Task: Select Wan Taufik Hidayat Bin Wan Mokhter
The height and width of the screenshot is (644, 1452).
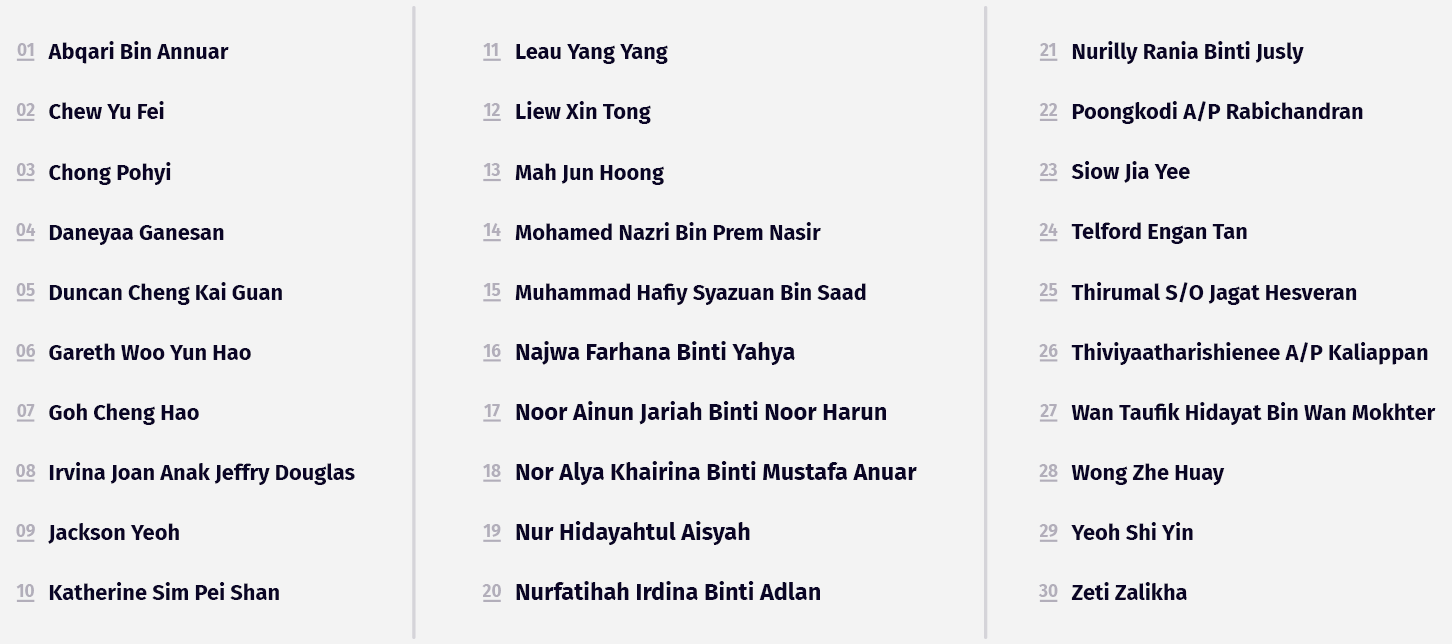Action: click(1253, 412)
